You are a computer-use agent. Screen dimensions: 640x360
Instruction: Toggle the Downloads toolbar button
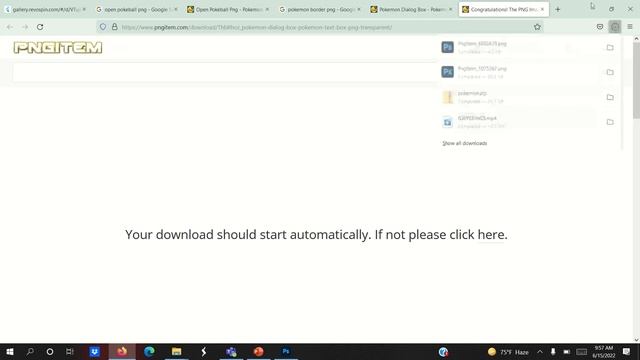pyautogui.click(x=615, y=27)
